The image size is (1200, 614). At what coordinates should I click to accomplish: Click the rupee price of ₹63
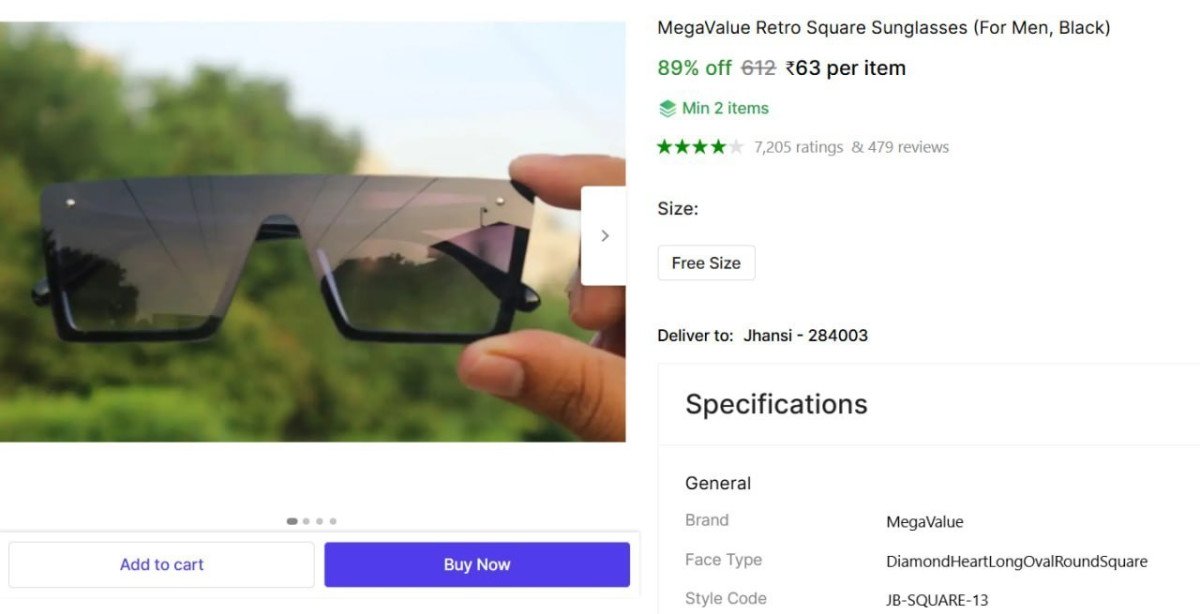point(808,68)
